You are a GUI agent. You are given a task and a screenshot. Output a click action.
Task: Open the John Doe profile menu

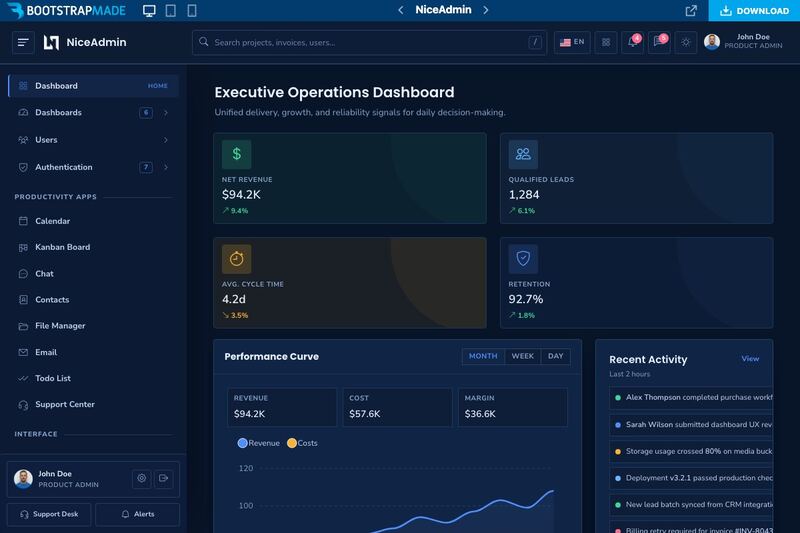[x=743, y=42]
